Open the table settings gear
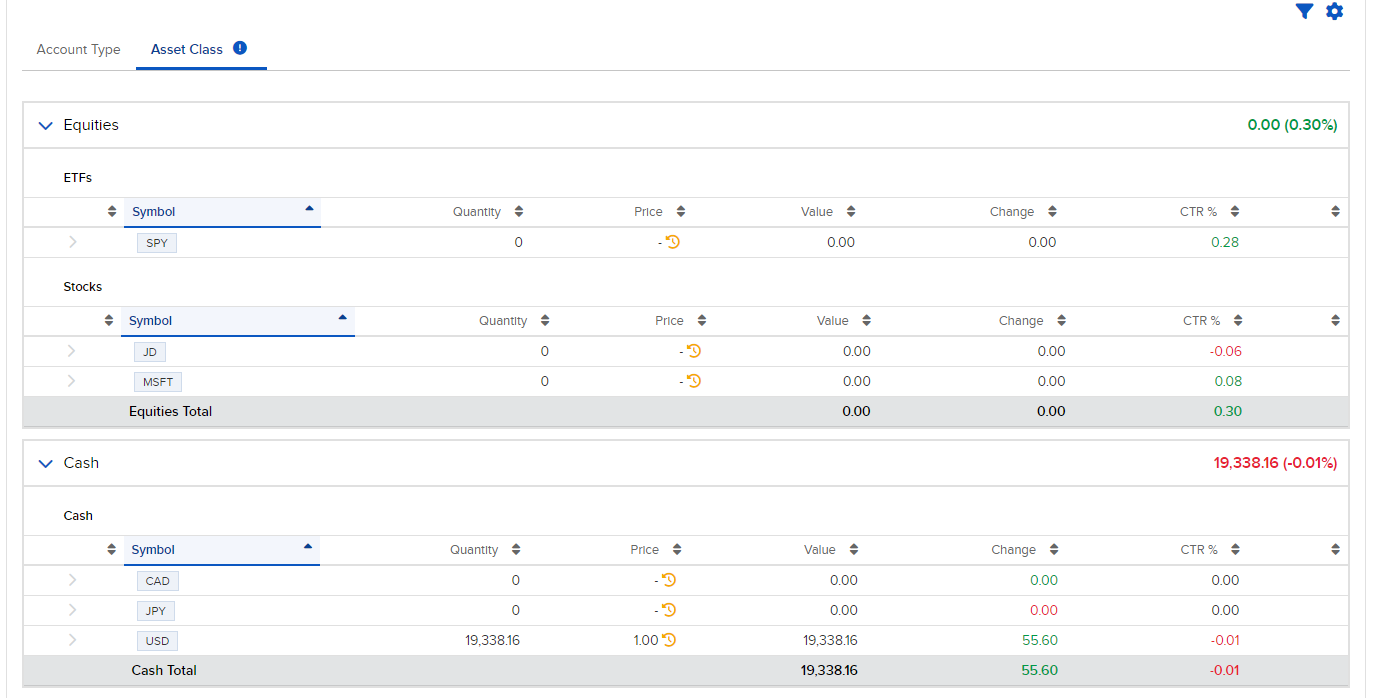 click(x=1334, y=11)
